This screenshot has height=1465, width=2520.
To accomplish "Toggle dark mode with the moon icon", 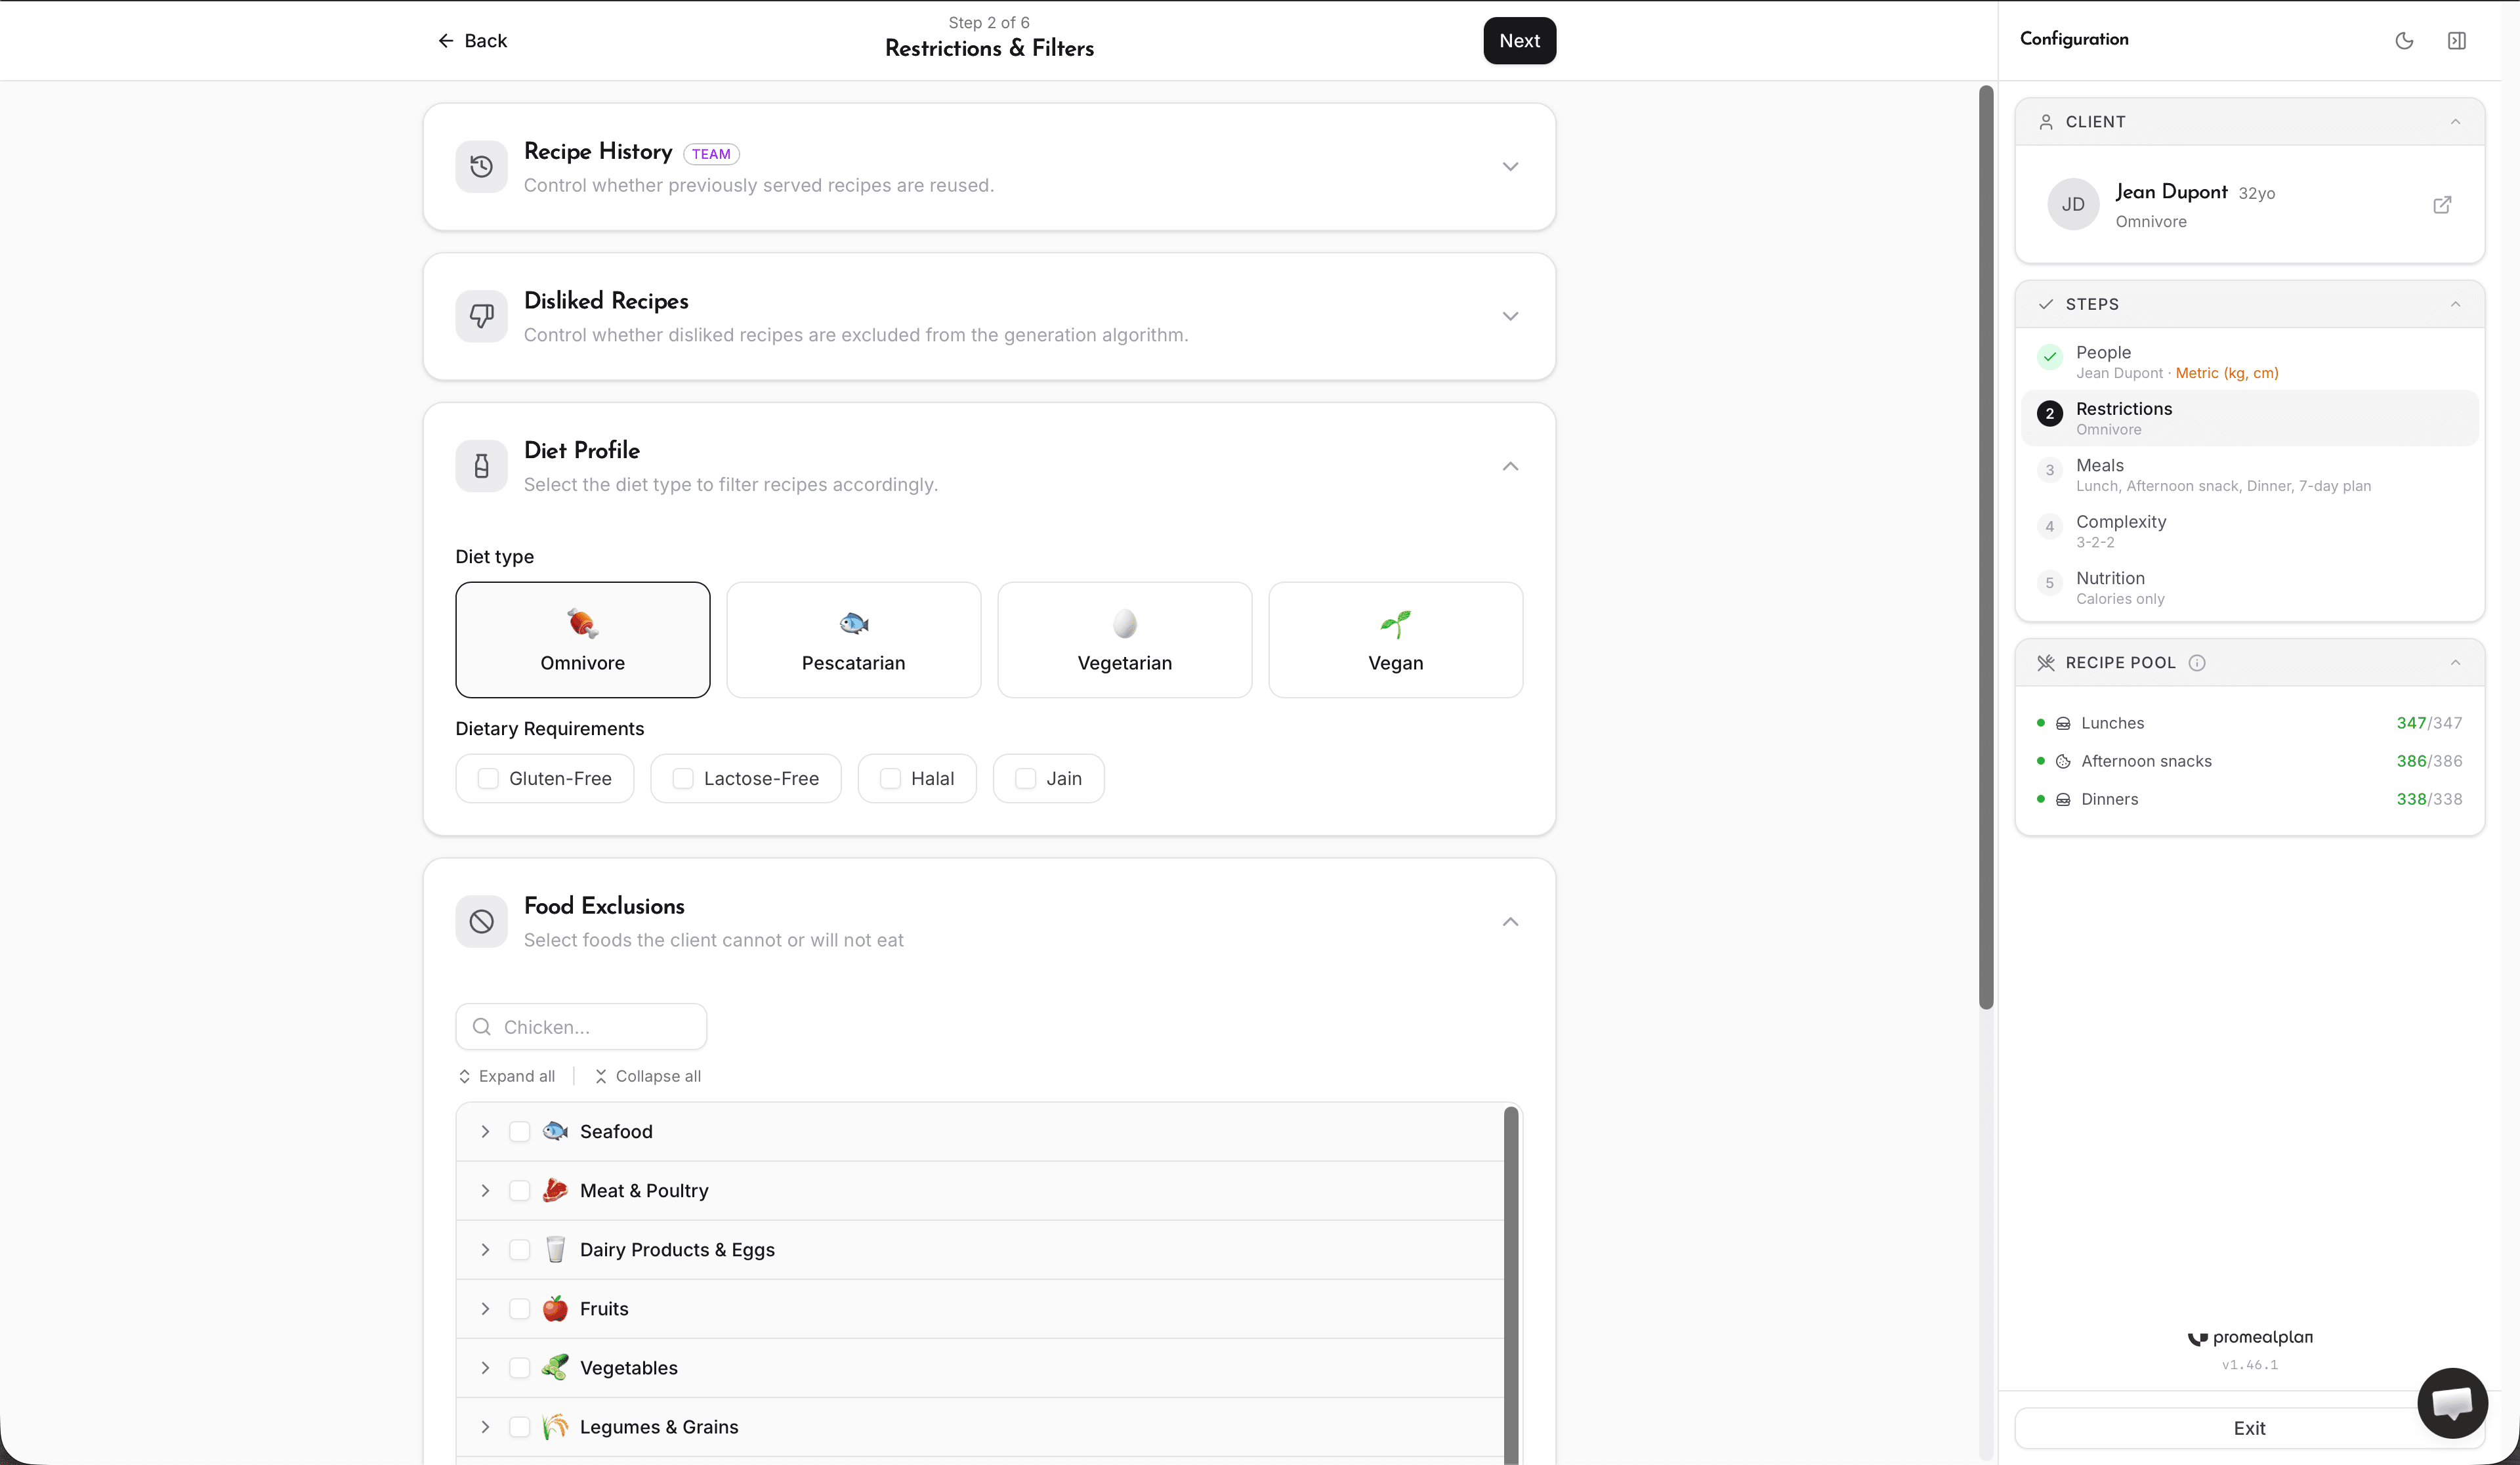I will click(x=2405, y=40).
